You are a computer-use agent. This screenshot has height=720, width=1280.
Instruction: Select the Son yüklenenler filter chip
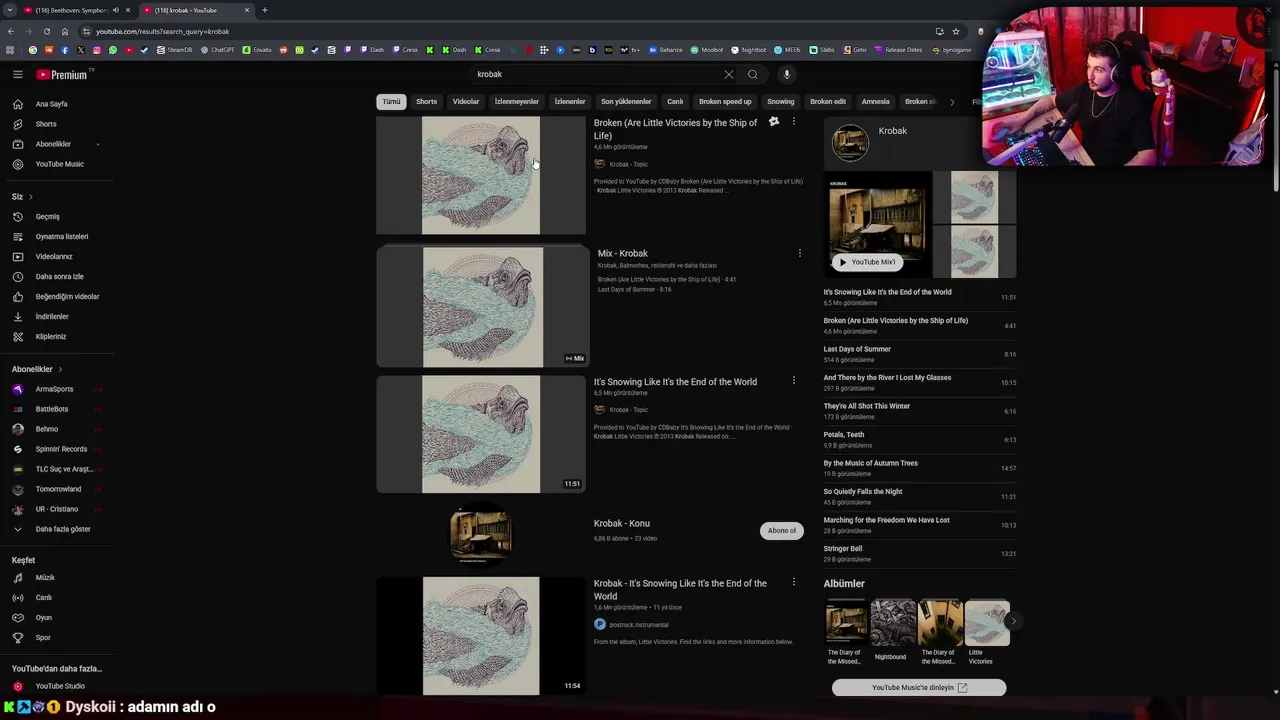(626, 101)
